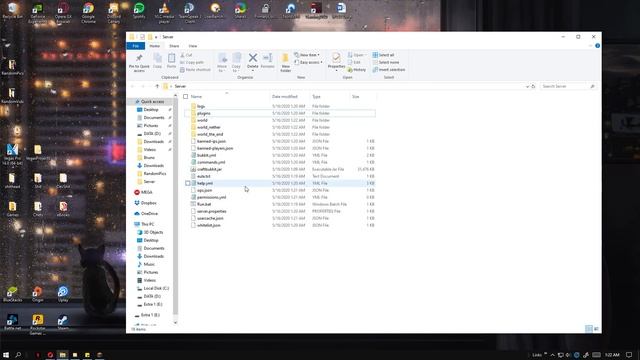Click Paste shortcut in the ribbon

(x=196, y=70)
